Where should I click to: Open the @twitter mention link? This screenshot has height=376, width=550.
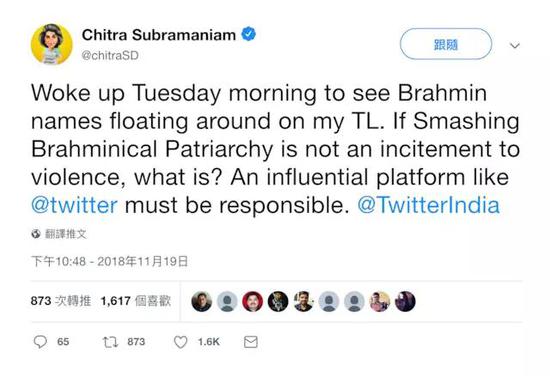pos(74,205)
